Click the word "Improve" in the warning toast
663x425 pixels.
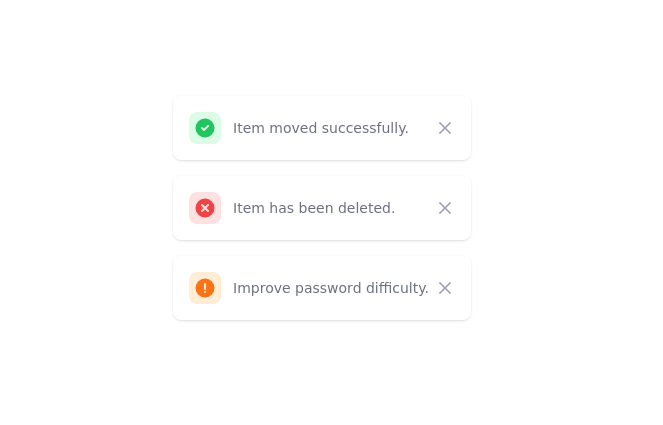(x=261, y=288)
